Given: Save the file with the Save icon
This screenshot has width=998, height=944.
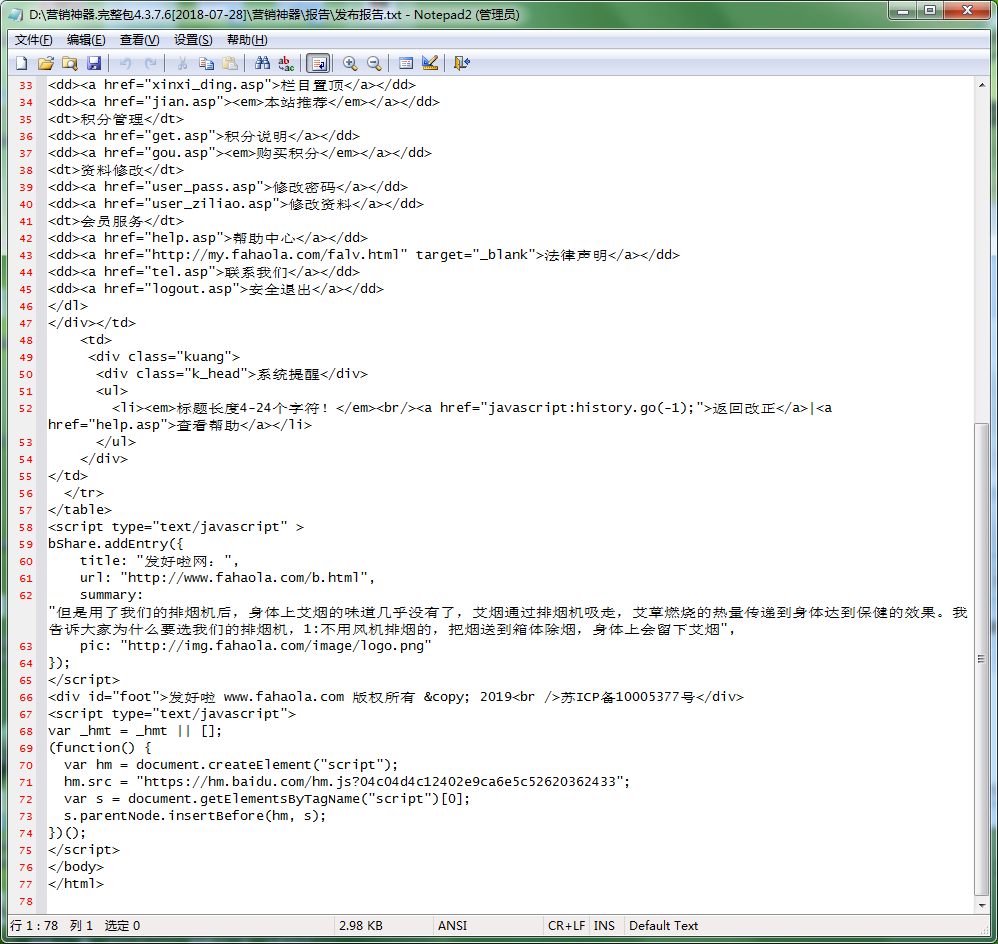Looking at the screenshot, I should pyautogui.click(x=94, y=62).
